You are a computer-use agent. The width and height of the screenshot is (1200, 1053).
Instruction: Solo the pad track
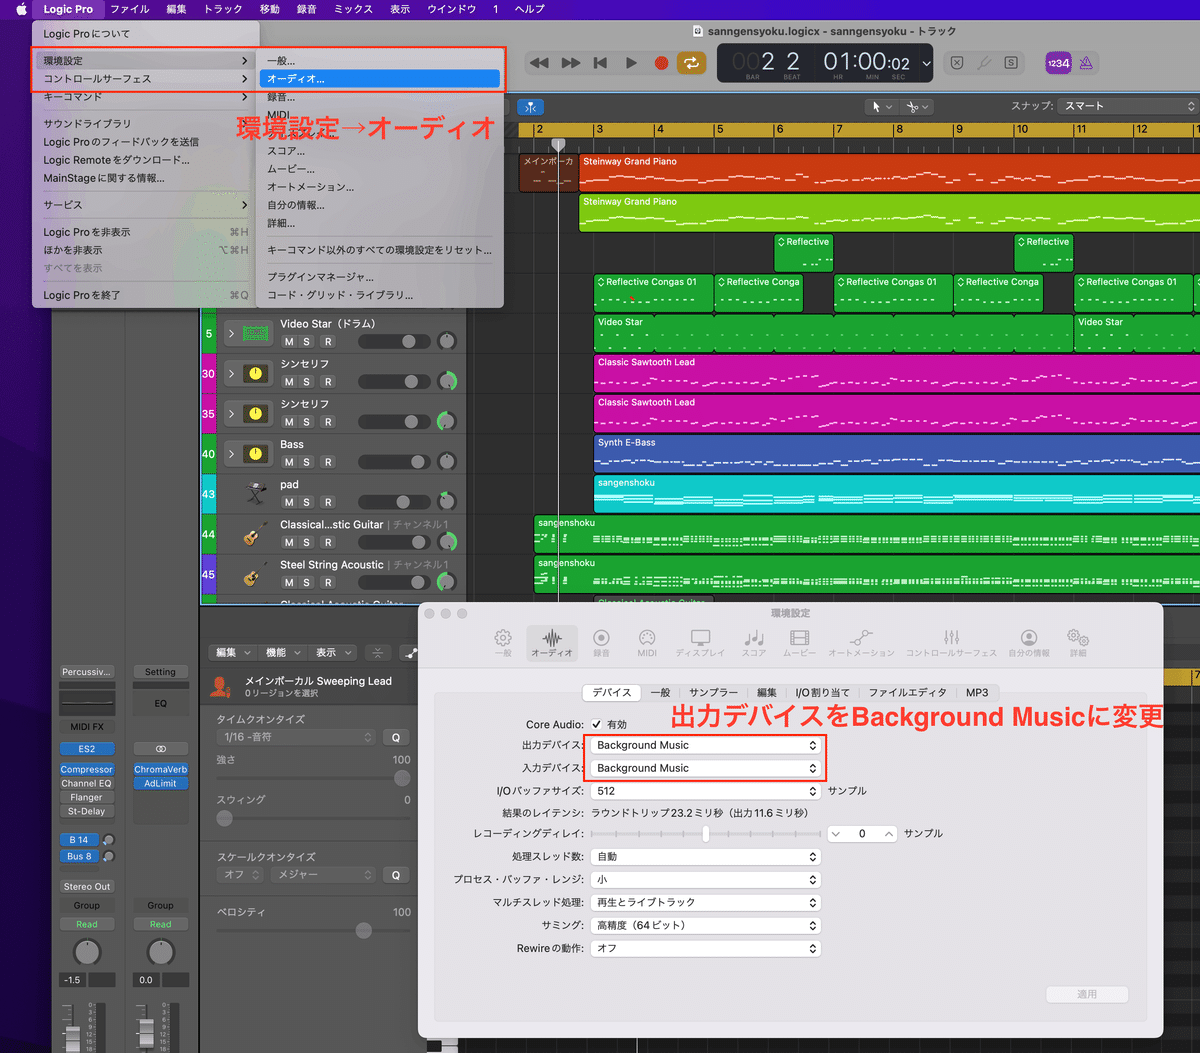(x=307, y=502)
